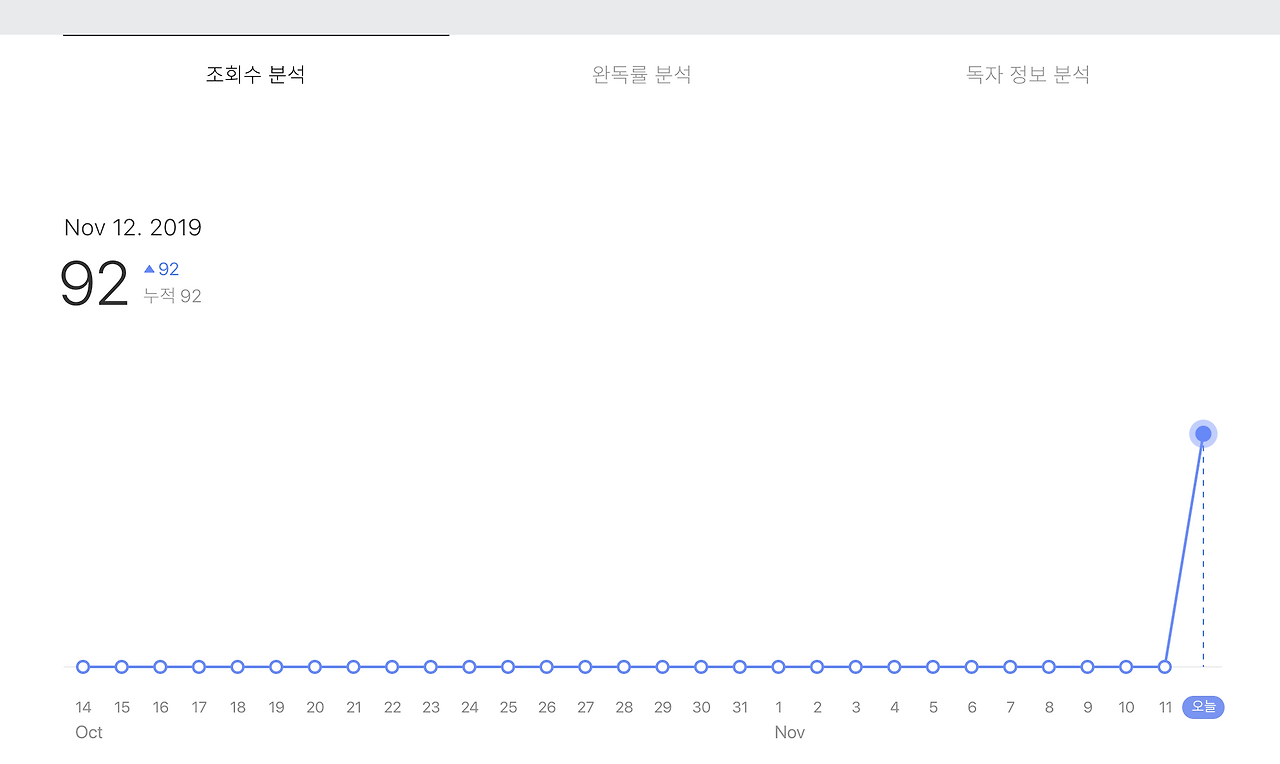Select the 조회수 분석 tab

point(255,74)
